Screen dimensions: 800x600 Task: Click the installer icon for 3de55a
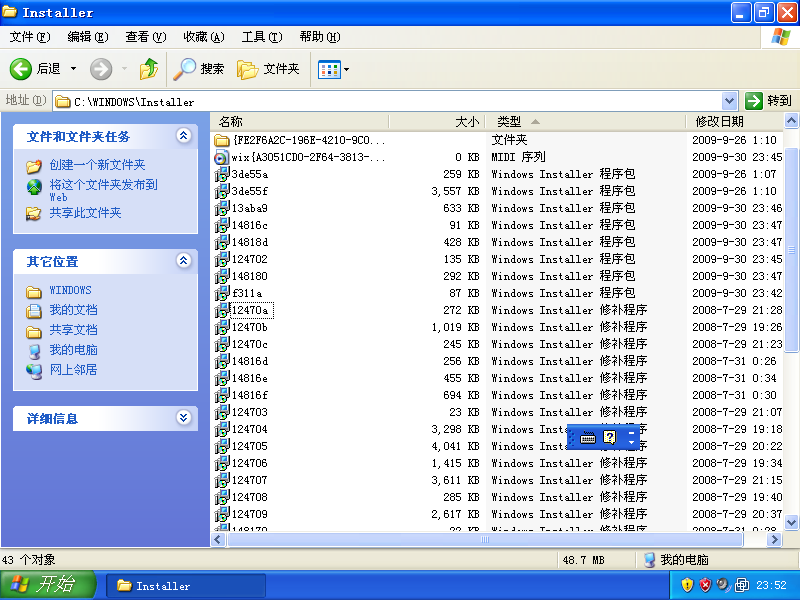(221, 174)
